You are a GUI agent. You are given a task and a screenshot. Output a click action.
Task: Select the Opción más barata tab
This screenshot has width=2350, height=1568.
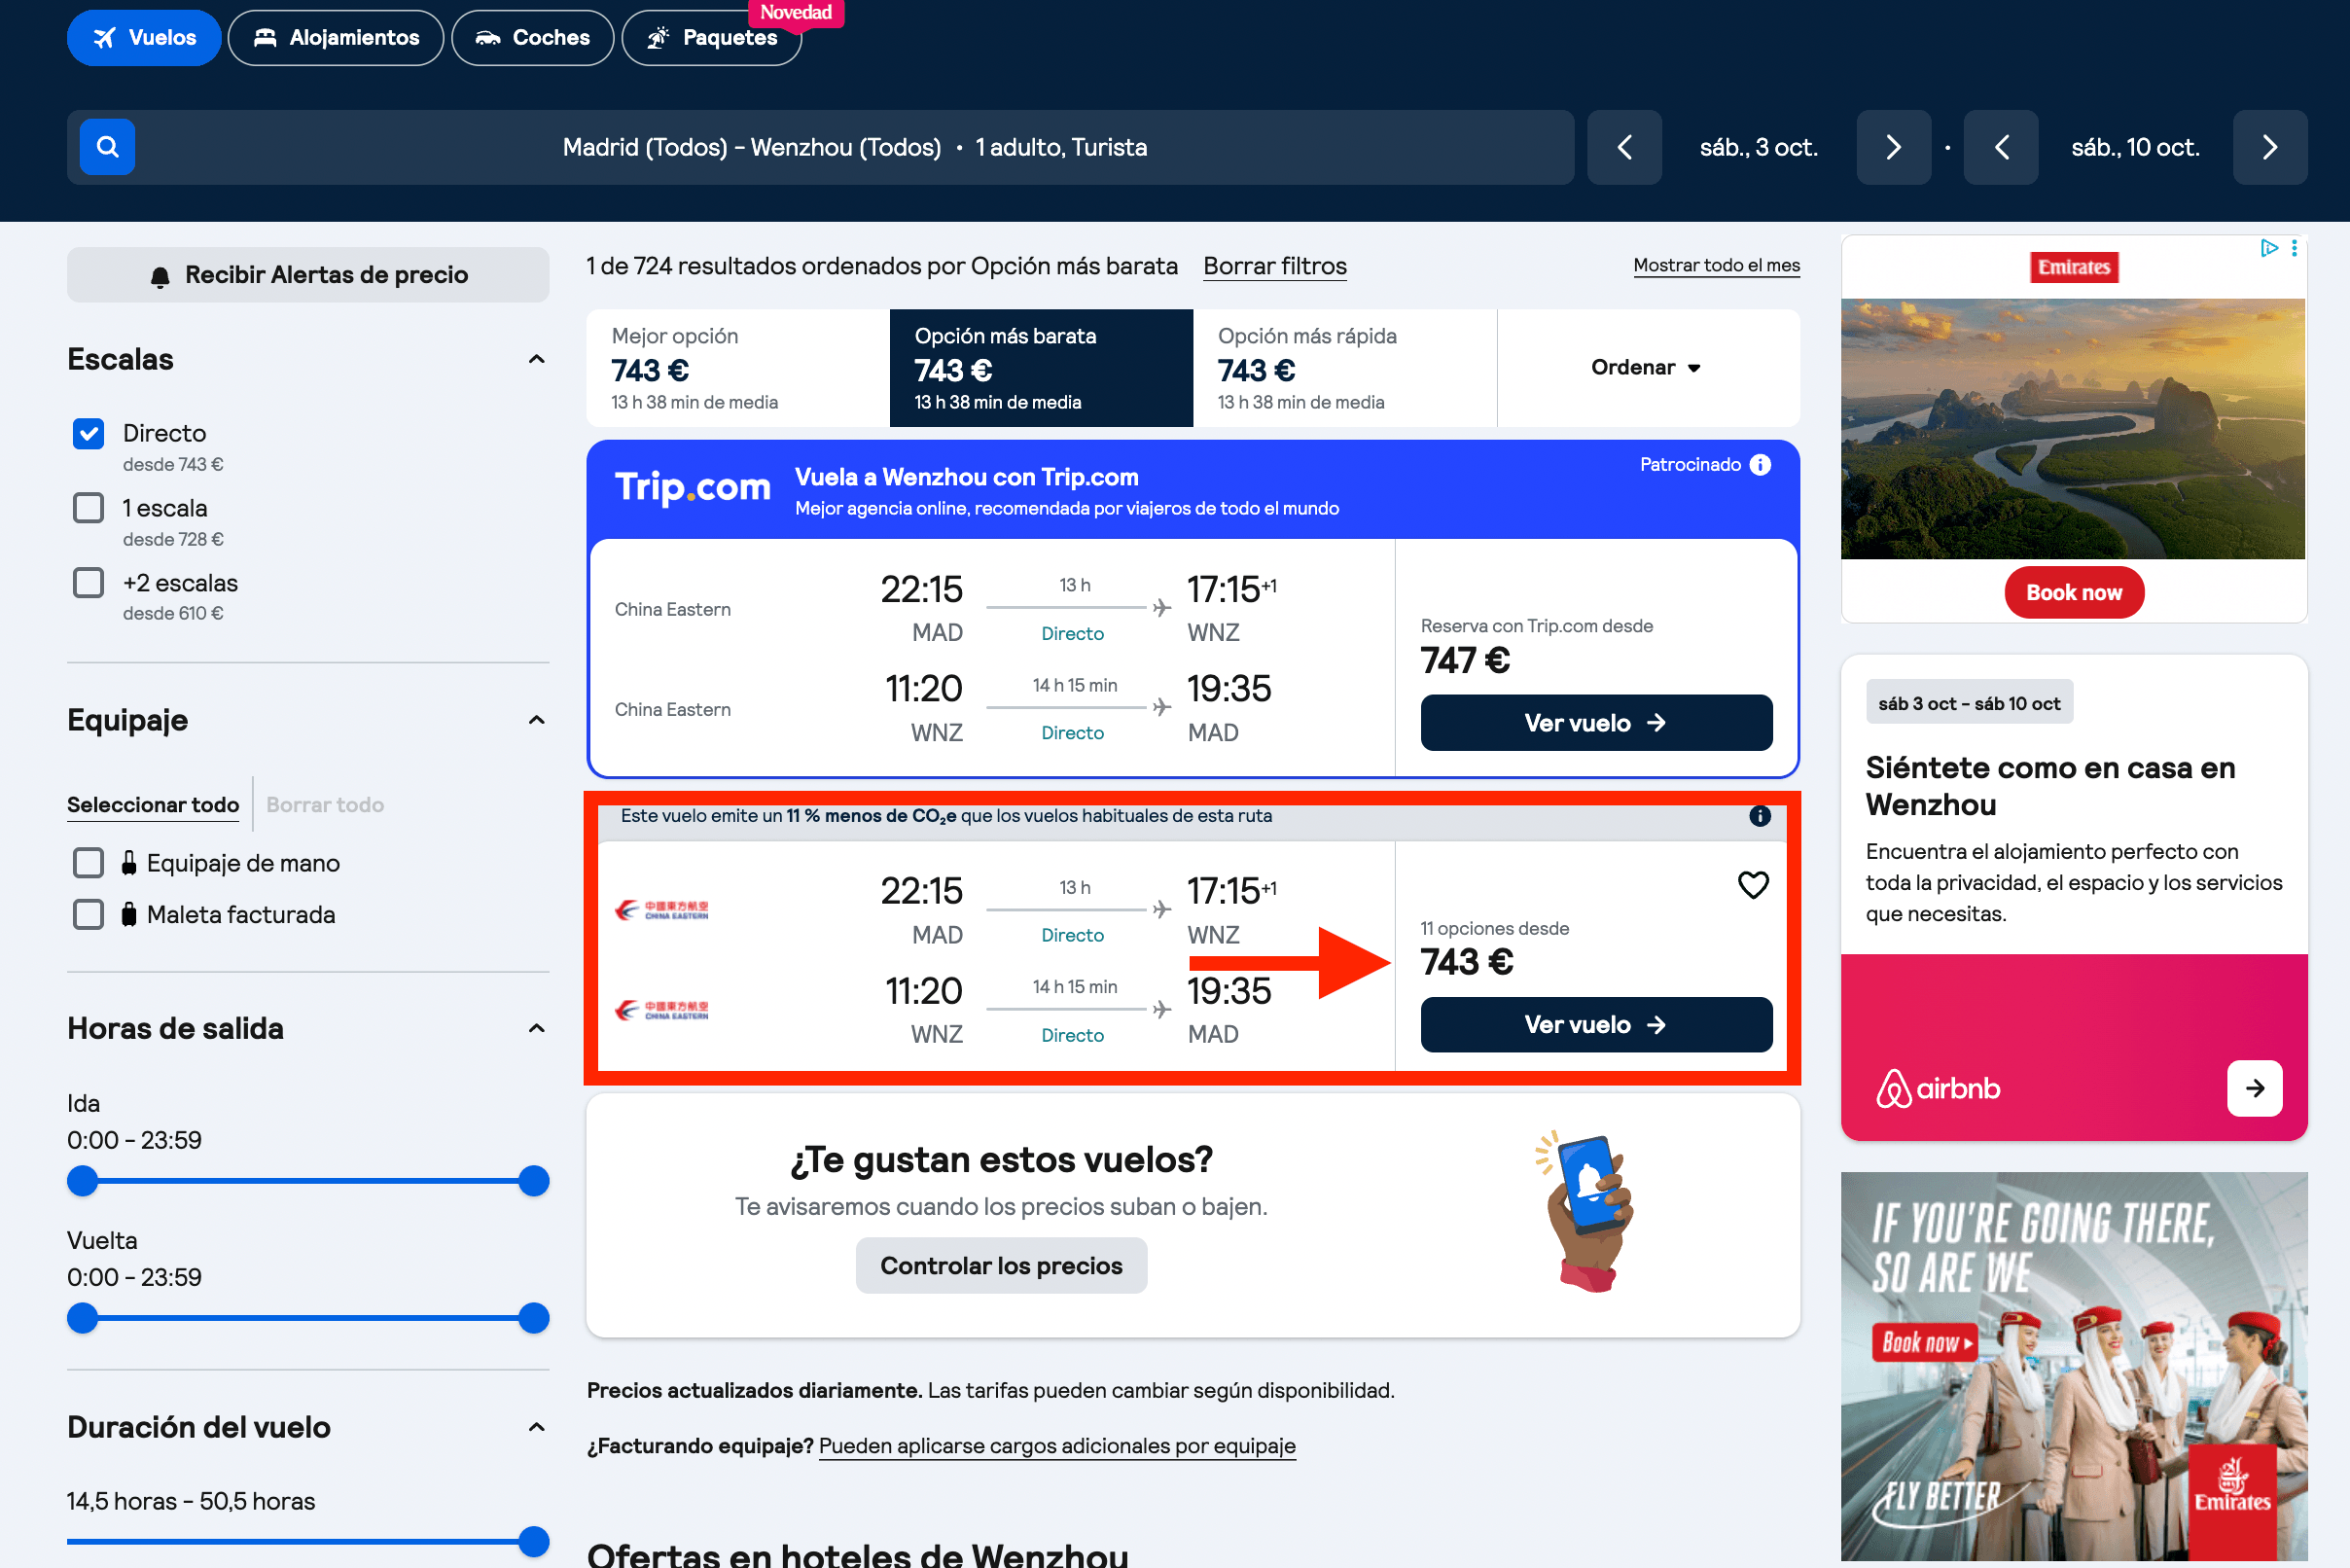tap(1041, 368)
